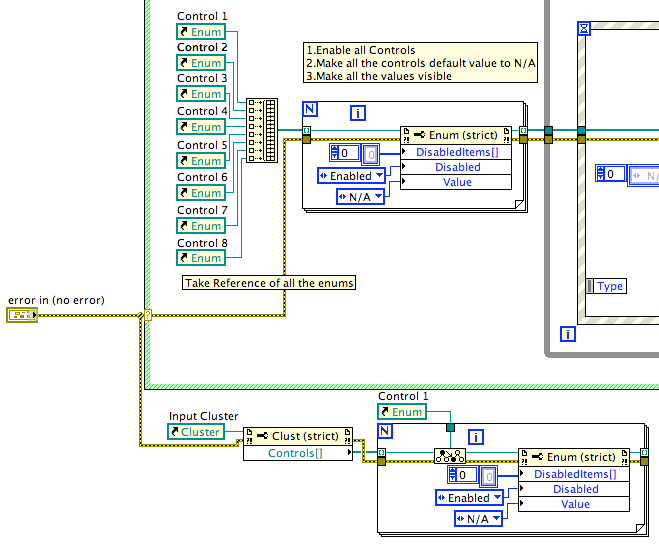Select the upper DisabledItems[] property row

pos(456,152)
